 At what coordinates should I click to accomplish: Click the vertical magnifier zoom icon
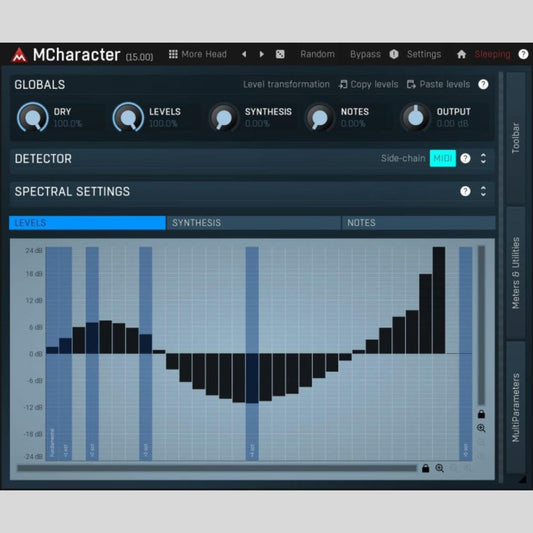481,428
